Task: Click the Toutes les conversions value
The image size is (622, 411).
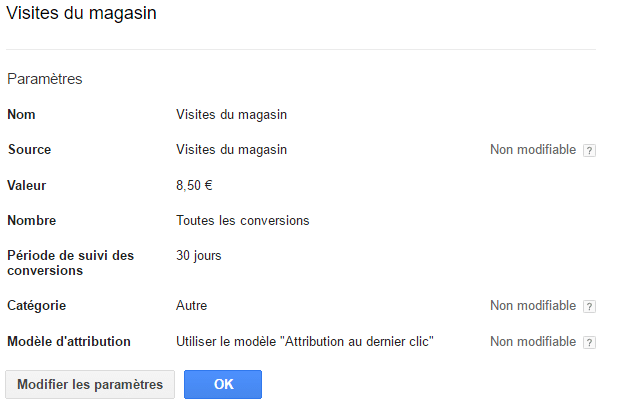Action: [x=243, y=220]
